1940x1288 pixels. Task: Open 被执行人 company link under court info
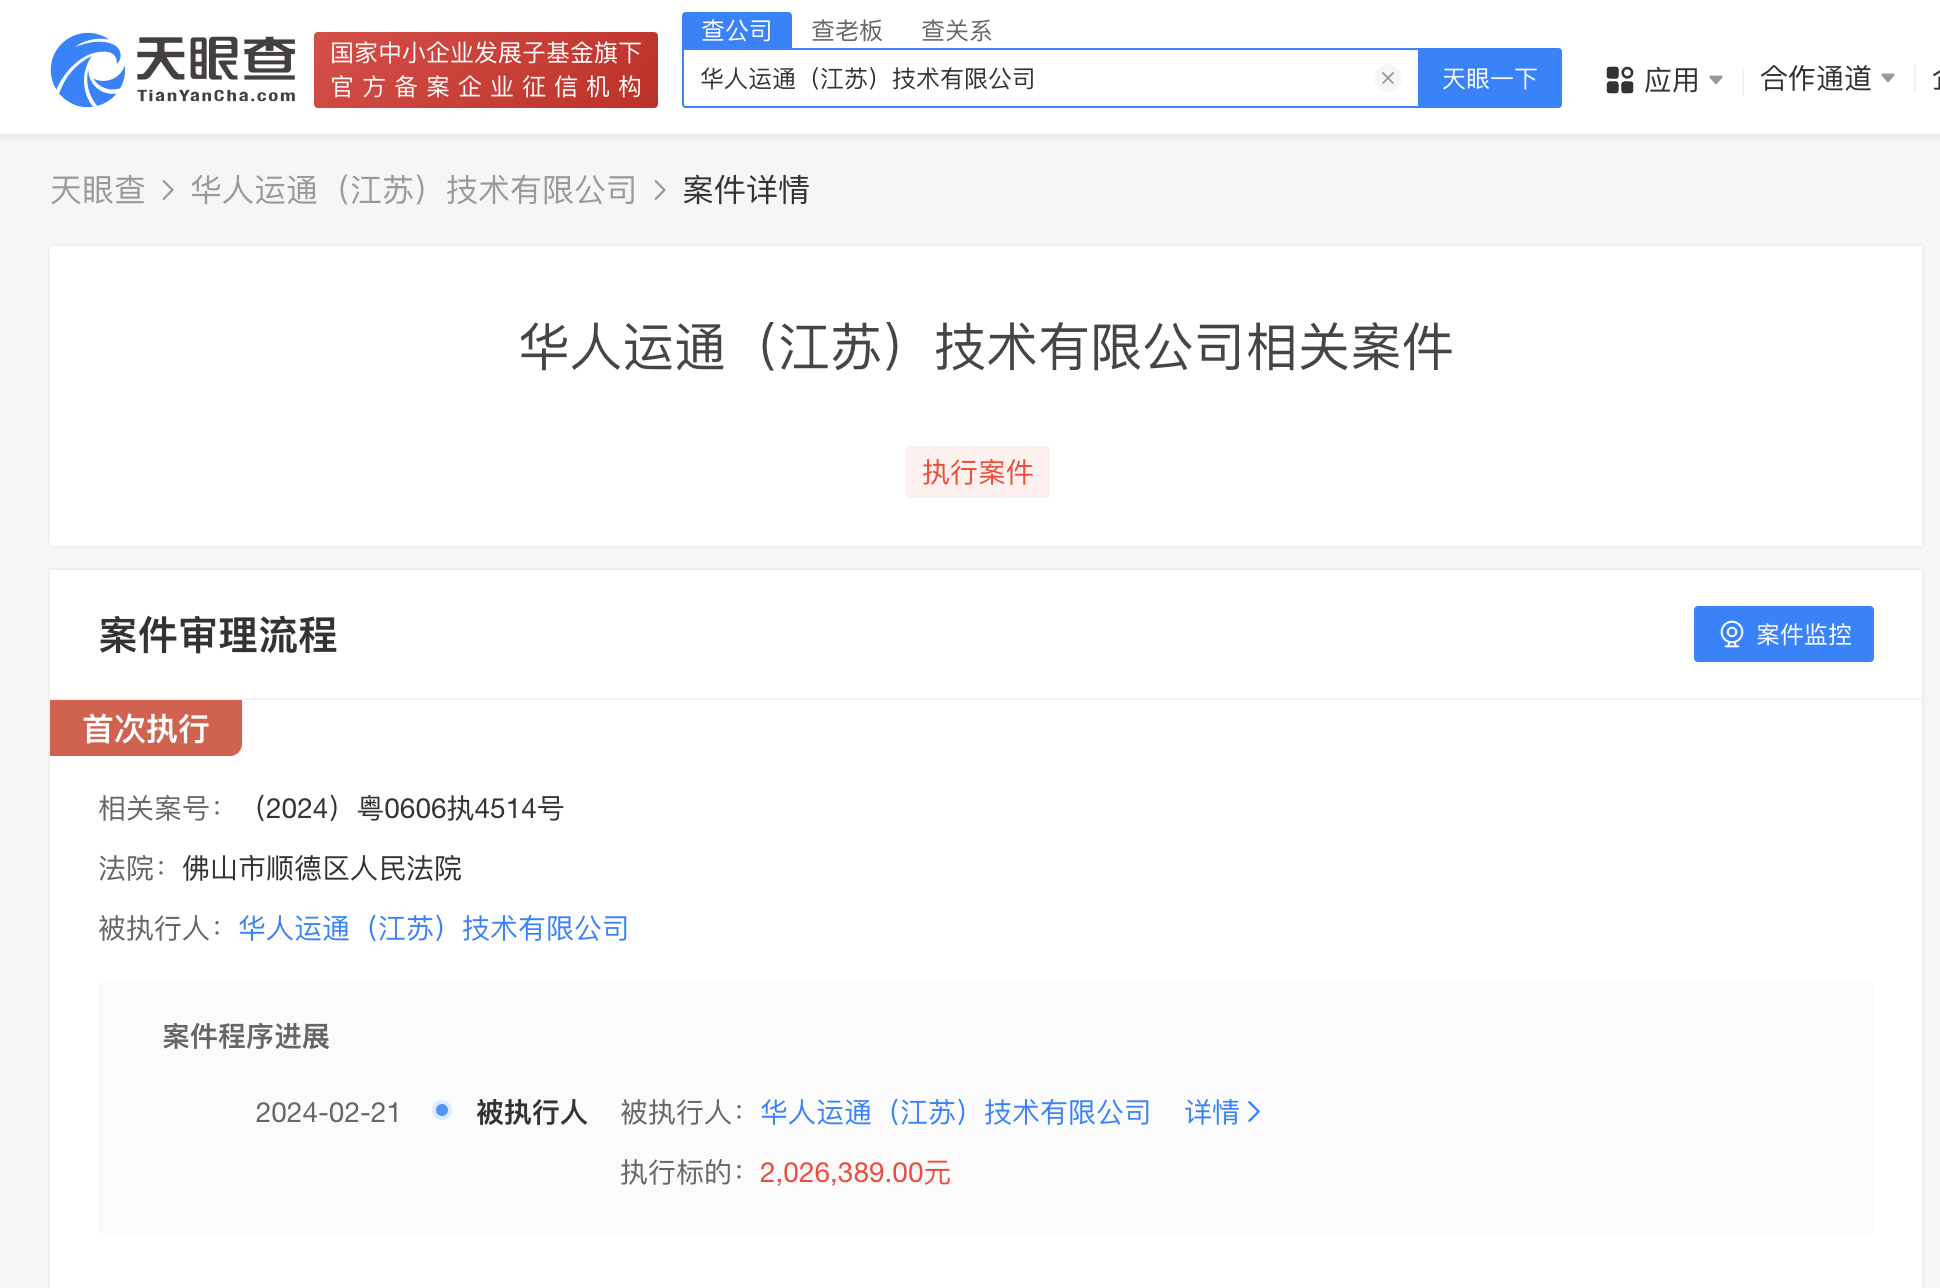click(x=433, y=928)
